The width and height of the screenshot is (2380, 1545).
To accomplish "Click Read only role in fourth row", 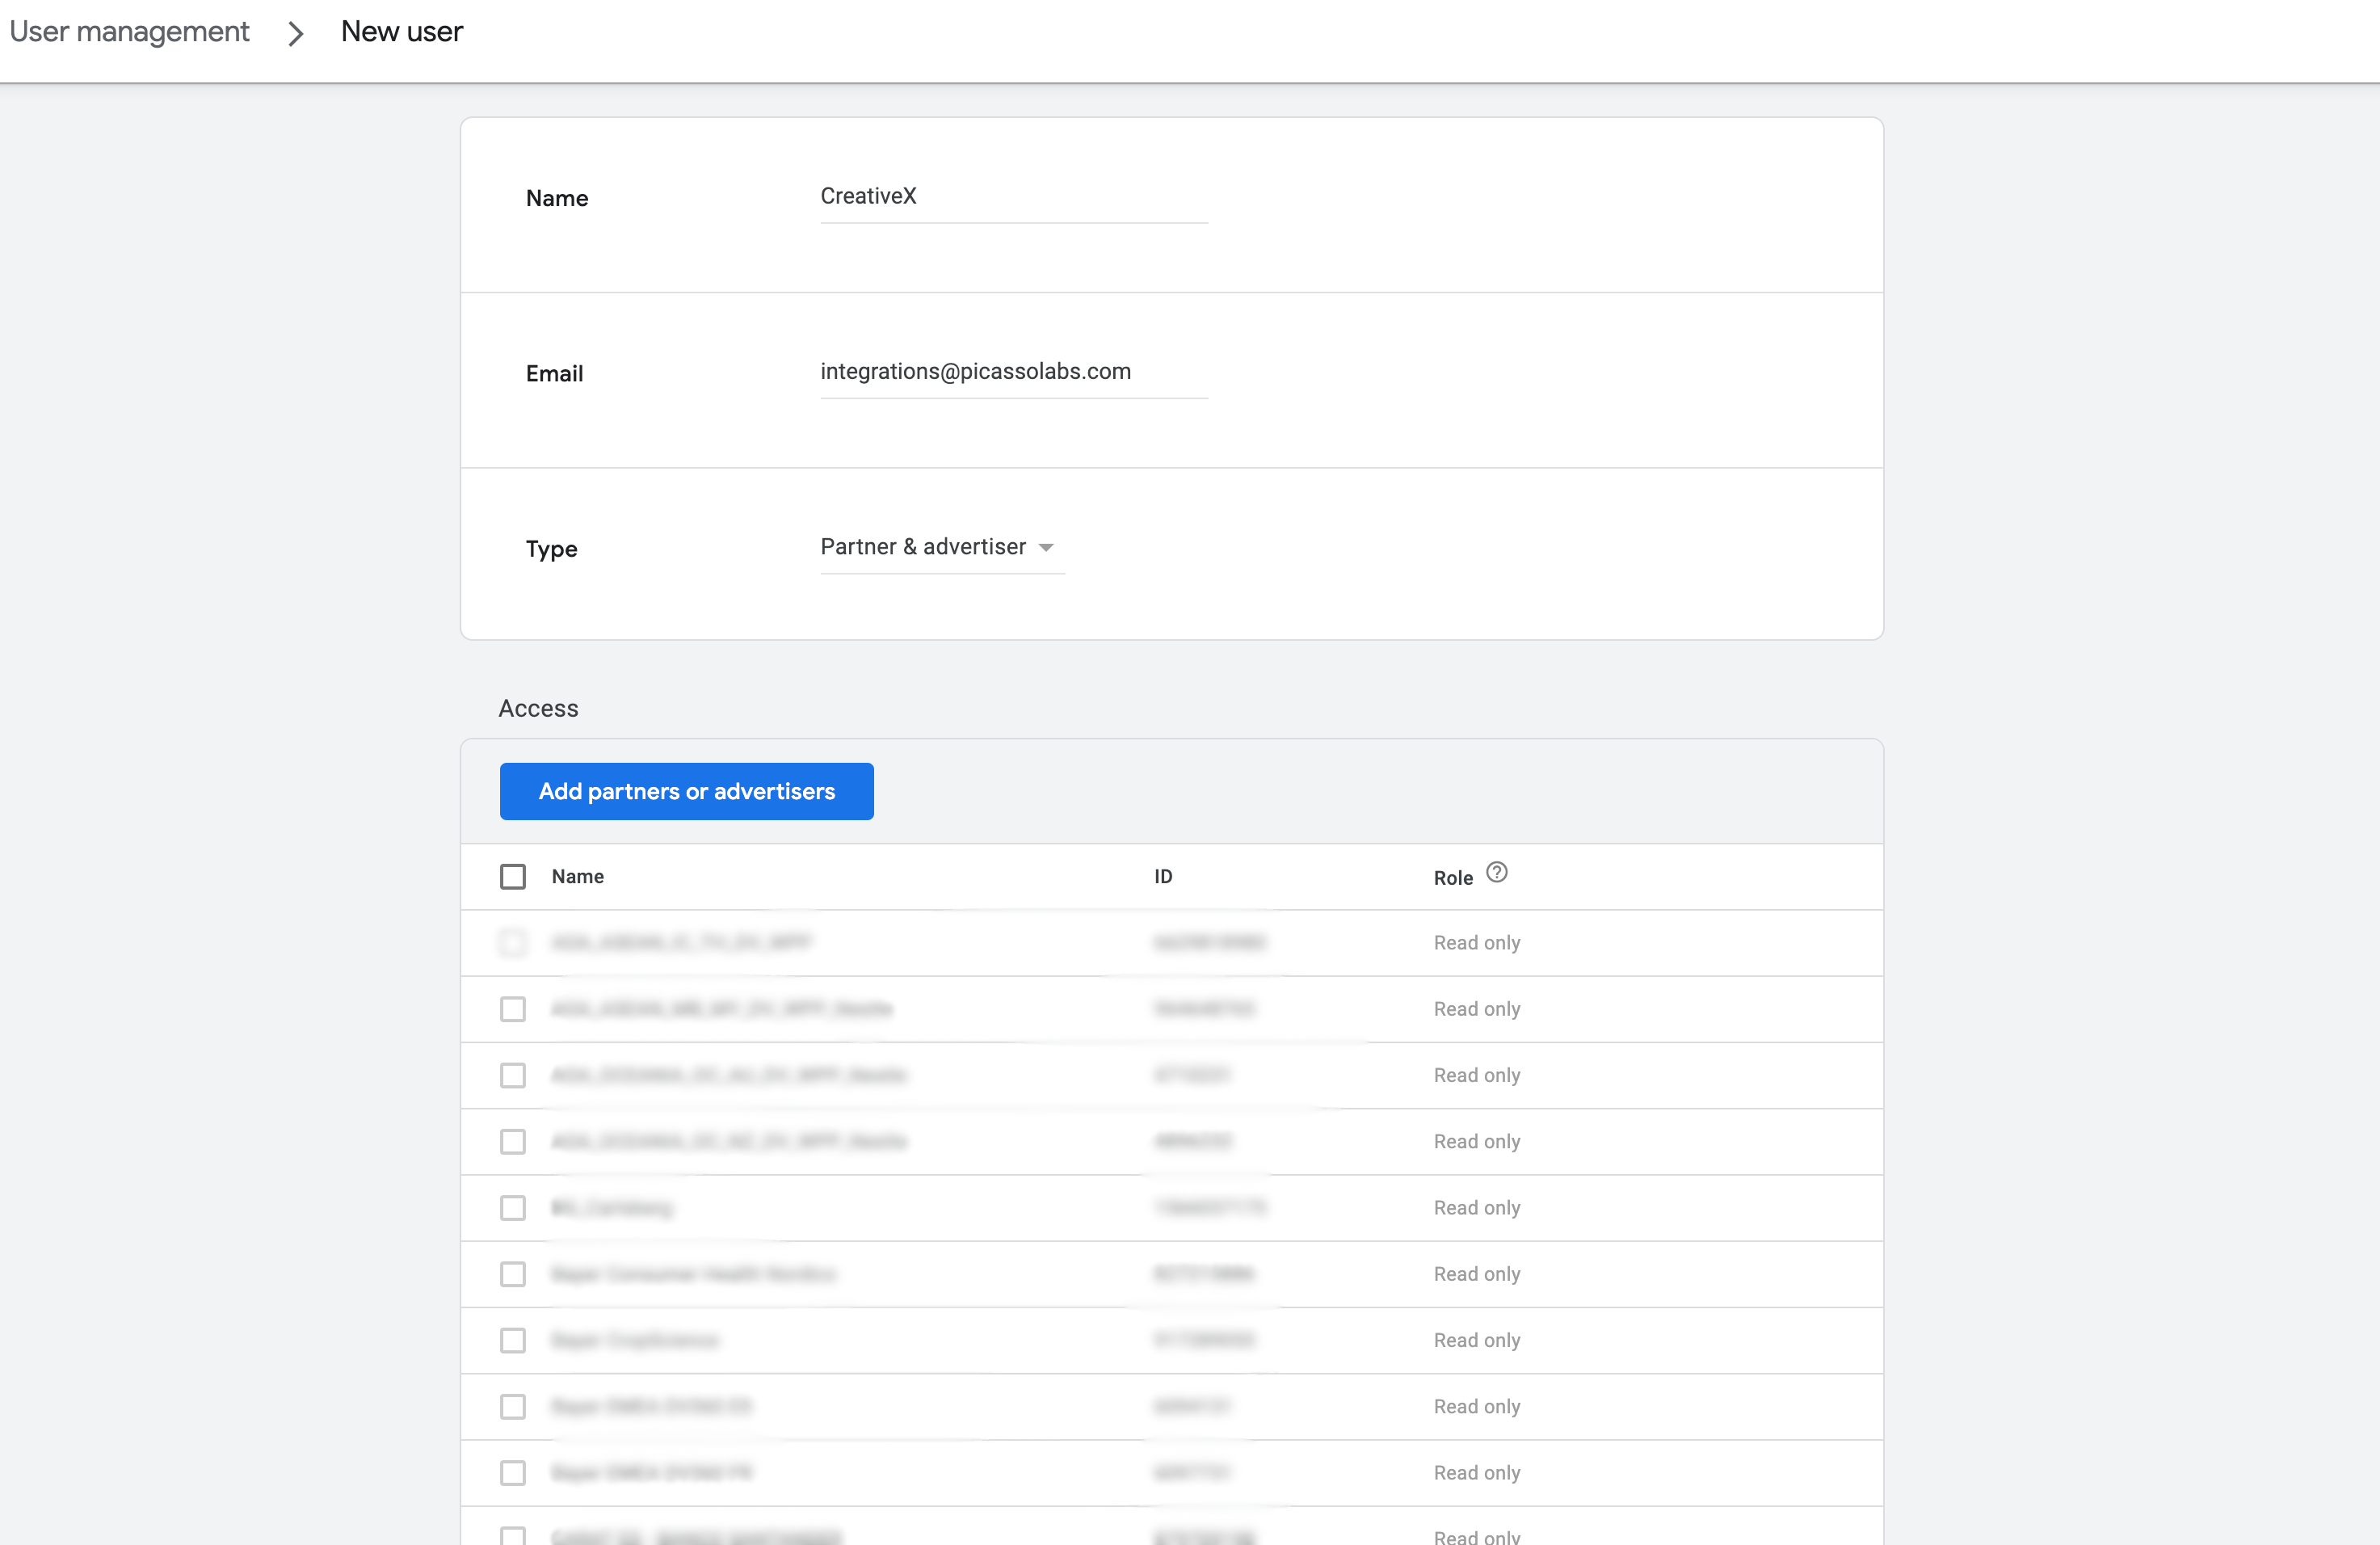I will [1476, 1142].
